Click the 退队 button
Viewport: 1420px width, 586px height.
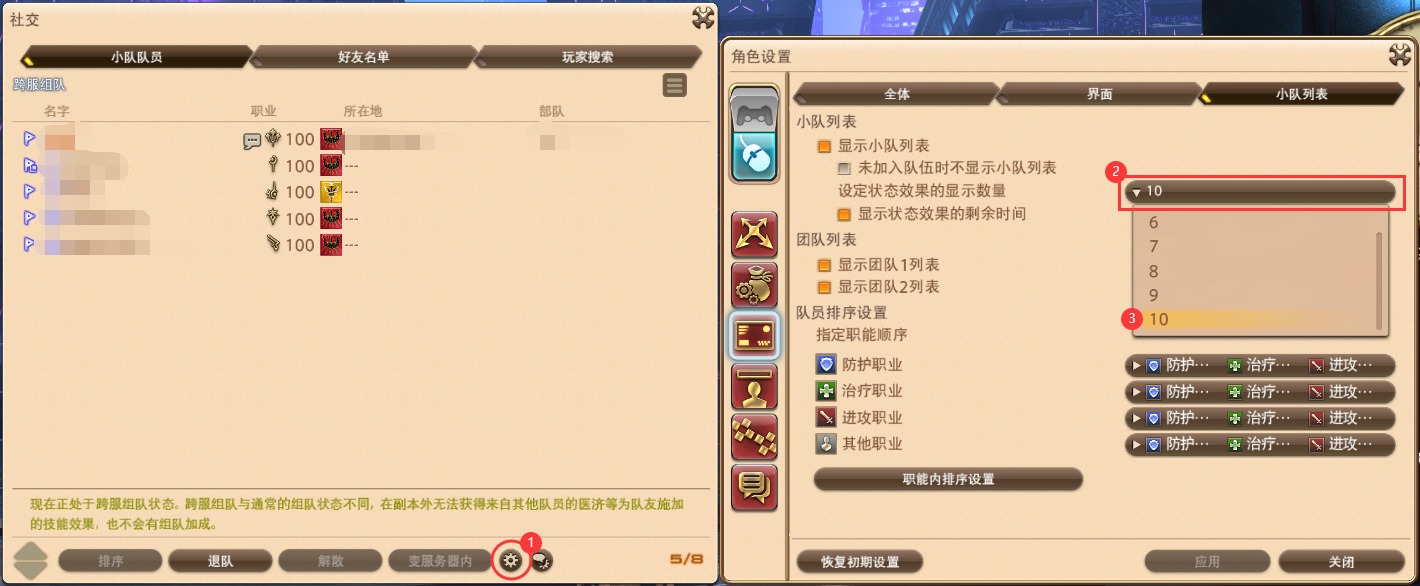click(x=220, y=561)
